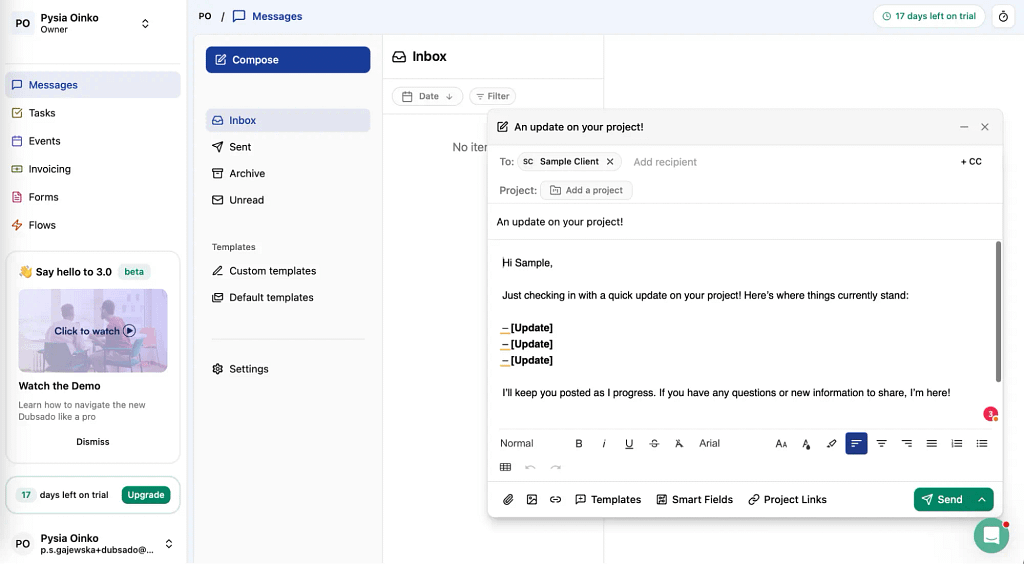Add CC recipients
Screen dimensions: 1024x564
[970, 161]
